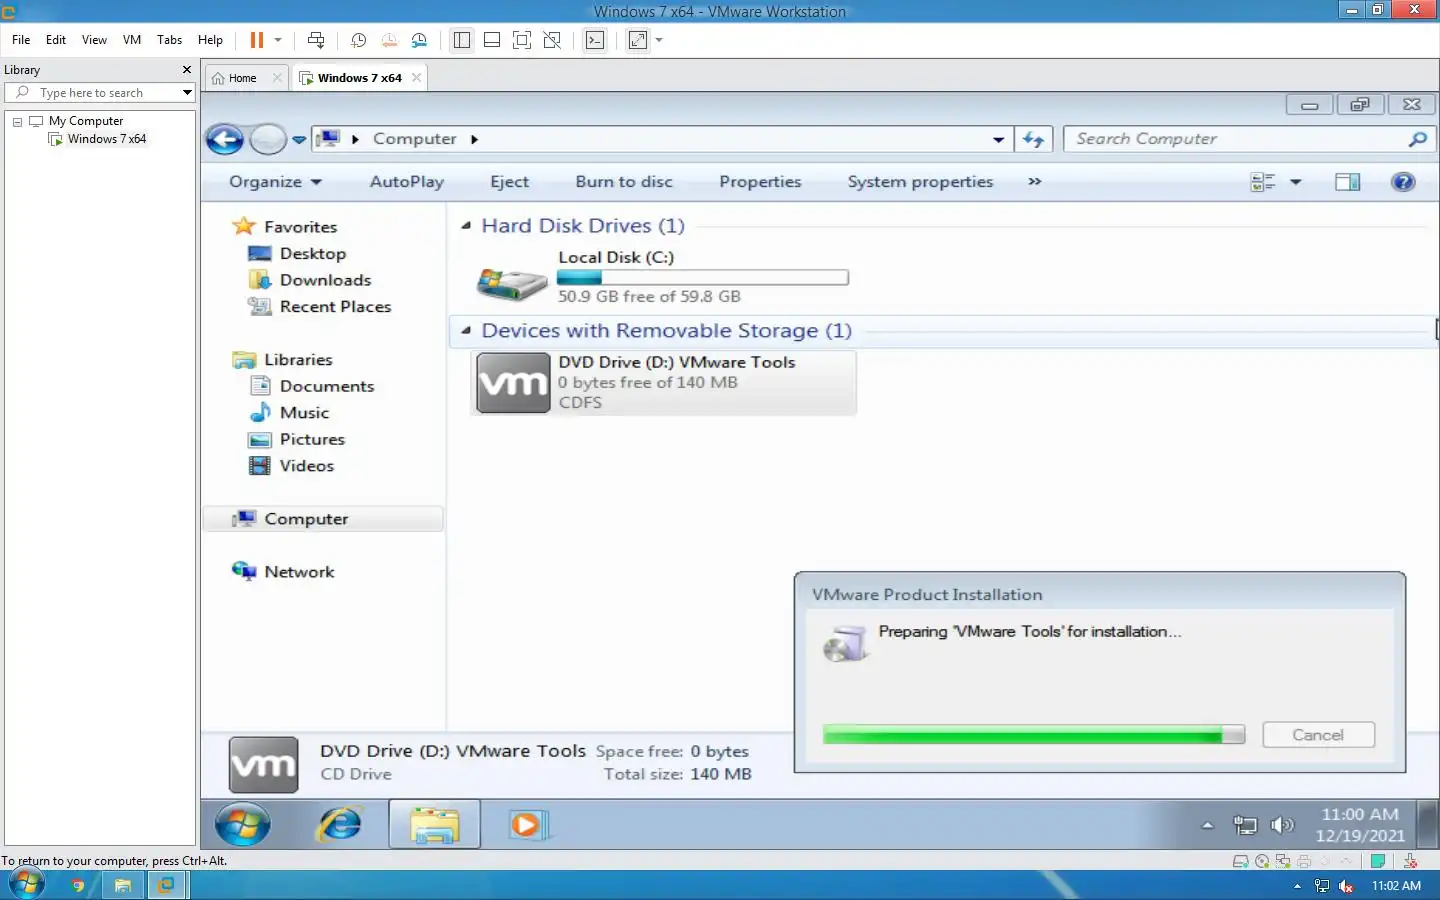Screen dimensions: 1440x900
Task: Collapse the Hard Disk Drives group
Action: (466, 226)
